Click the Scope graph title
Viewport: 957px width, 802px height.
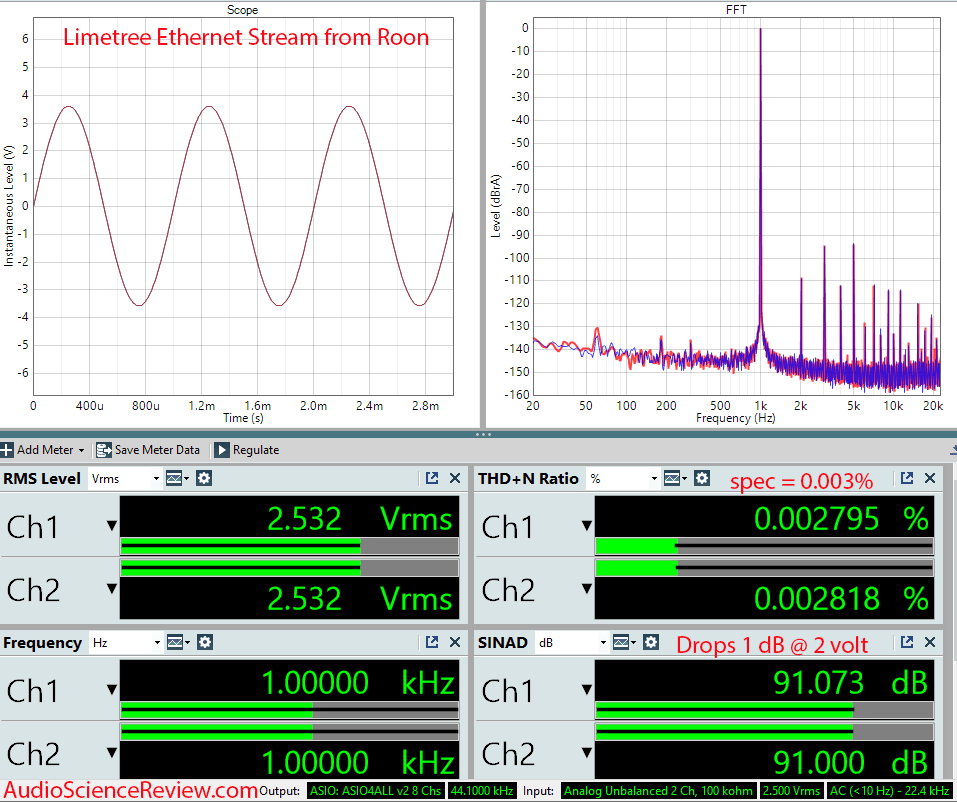[x=242, y=10]
